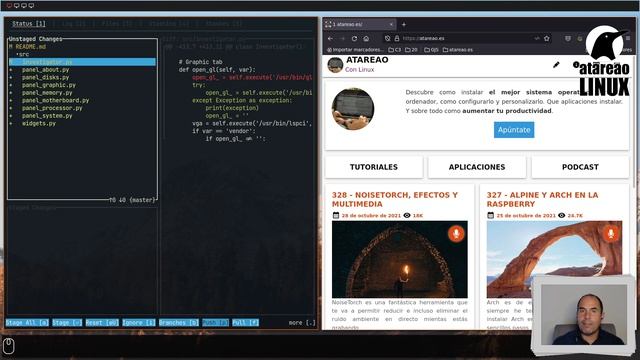The height and width of the screenshot is (360, 640).
Task: Click the microphone badge on the Alpine post
Action: point(611,234)
